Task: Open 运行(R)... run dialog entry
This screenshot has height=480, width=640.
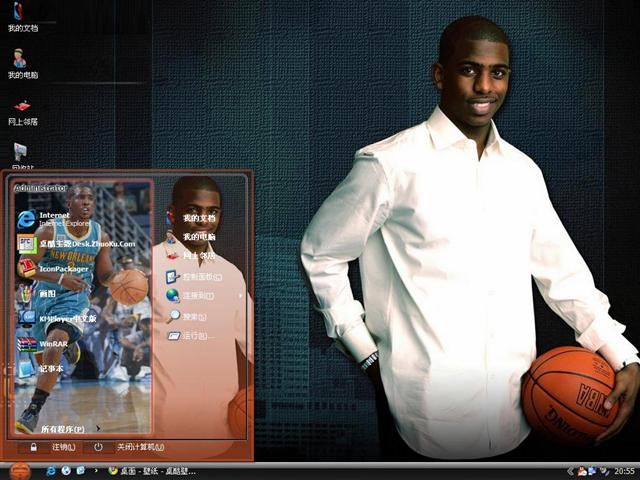Action: click(191, 336)
